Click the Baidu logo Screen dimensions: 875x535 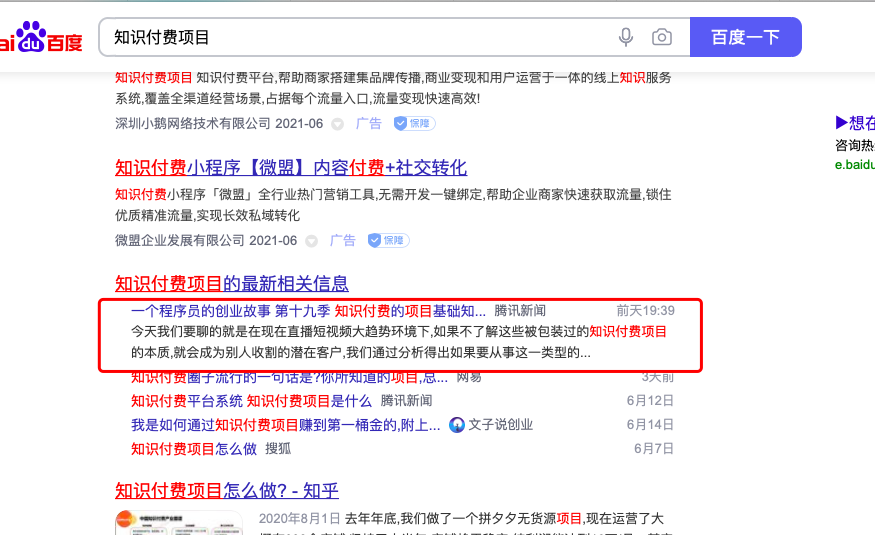click(40, 38)
